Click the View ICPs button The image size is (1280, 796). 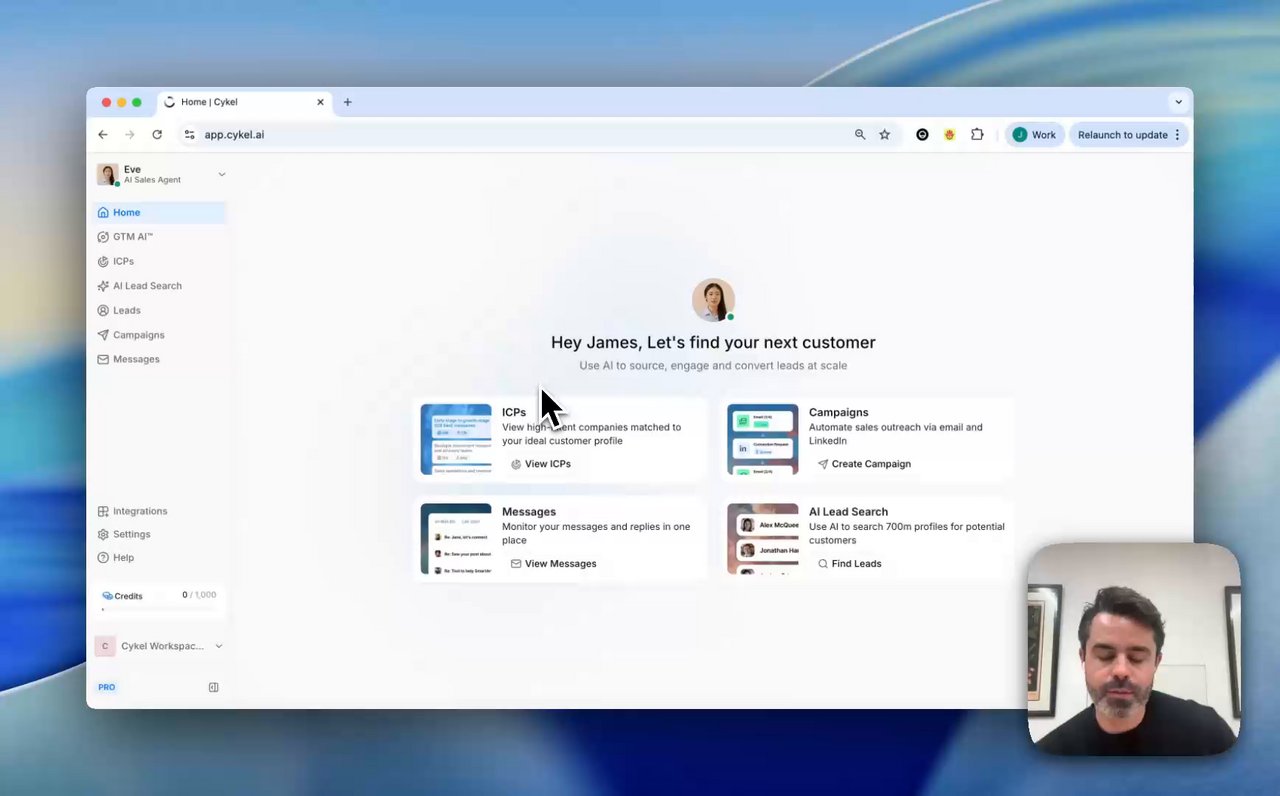[540, 464]
